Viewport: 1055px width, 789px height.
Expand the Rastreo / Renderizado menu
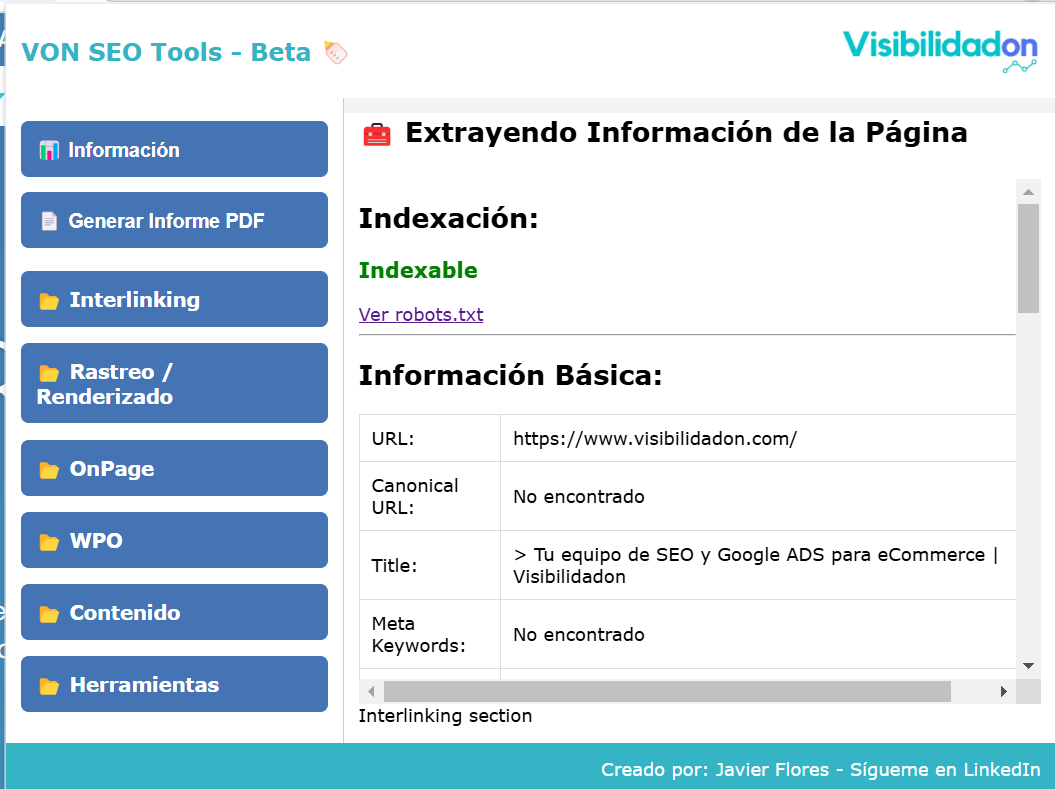tap(174, 383)
